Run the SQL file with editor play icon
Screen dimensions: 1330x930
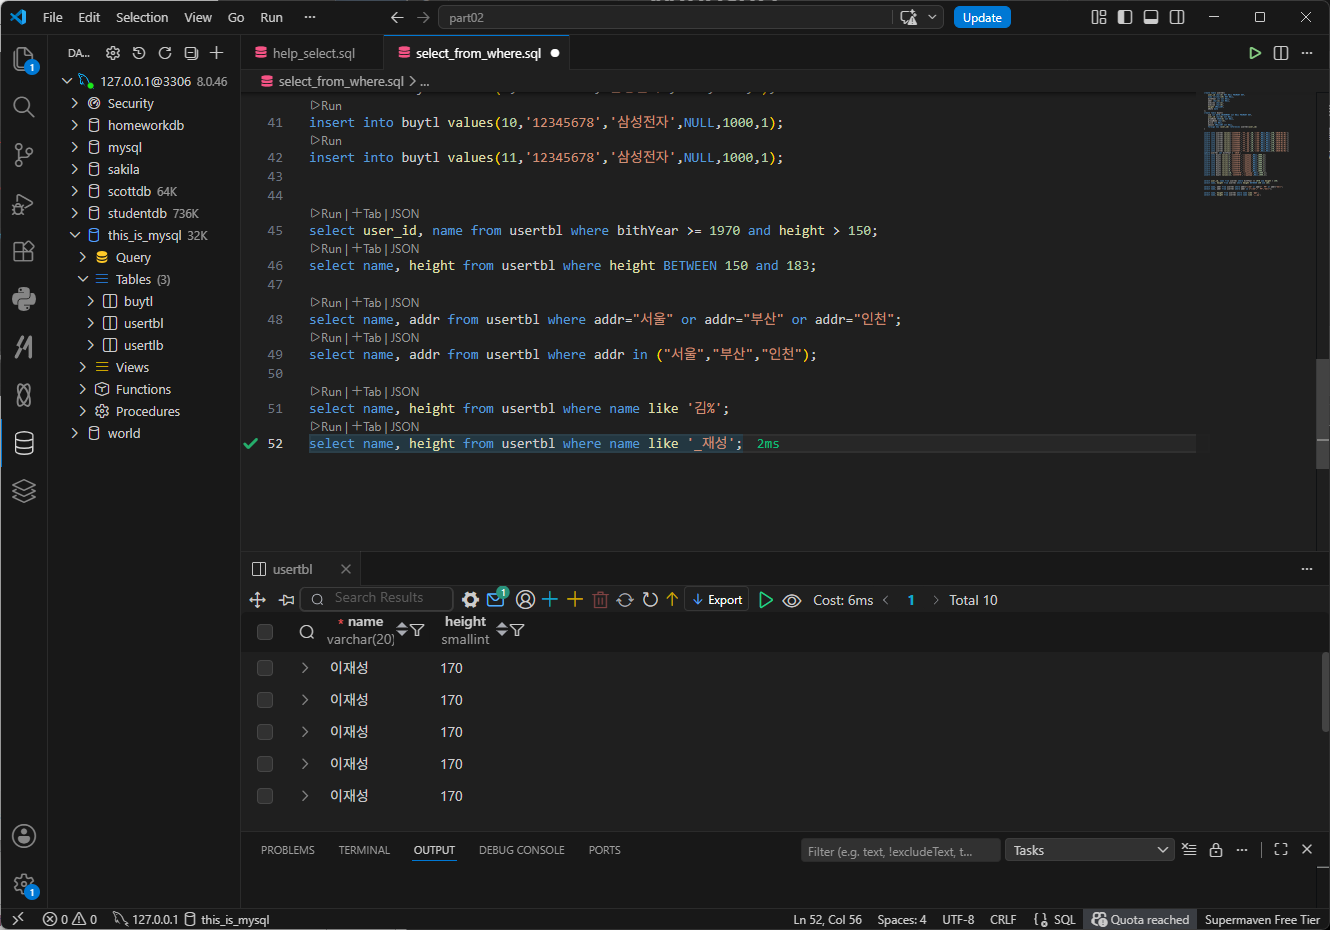[1255, 53]
